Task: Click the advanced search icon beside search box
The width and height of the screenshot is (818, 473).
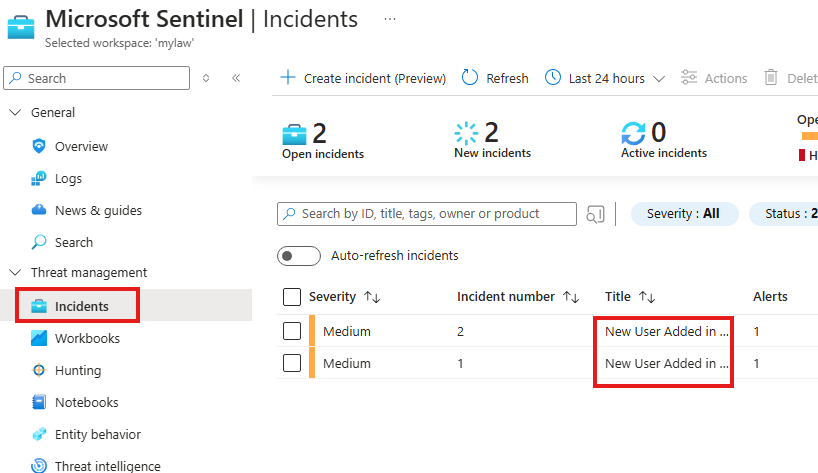Action: 595,214
